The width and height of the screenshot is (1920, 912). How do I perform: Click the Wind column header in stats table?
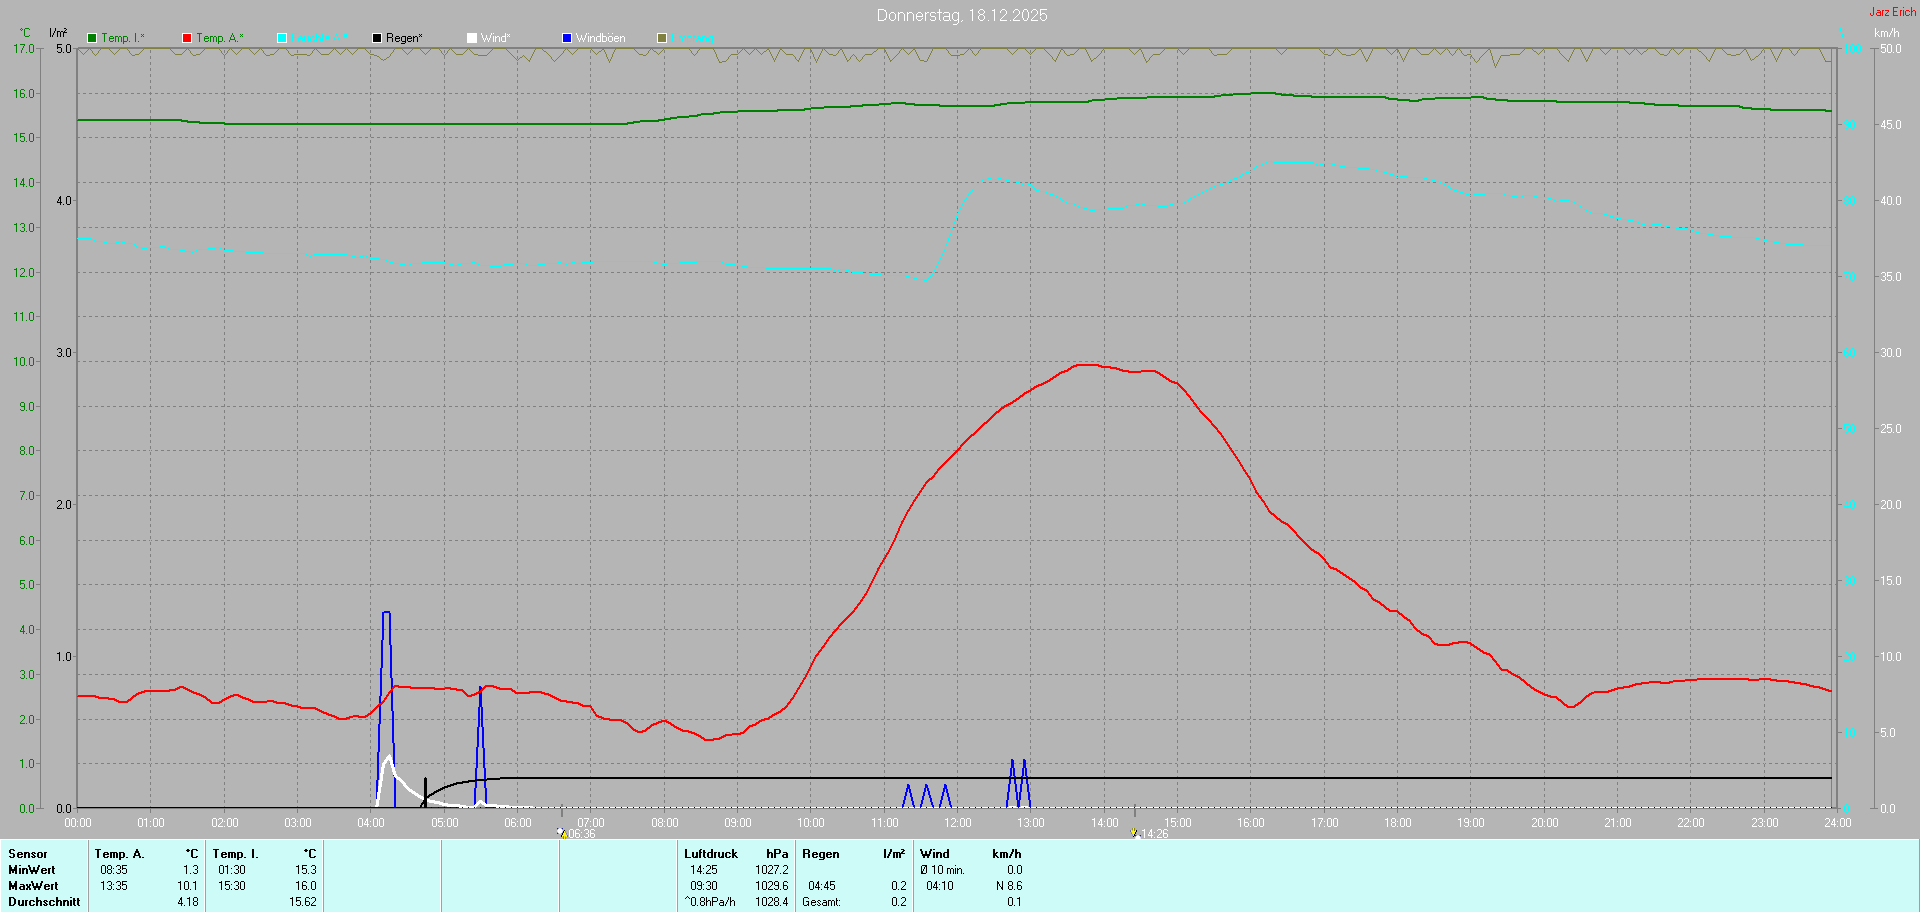click(935, 854)
